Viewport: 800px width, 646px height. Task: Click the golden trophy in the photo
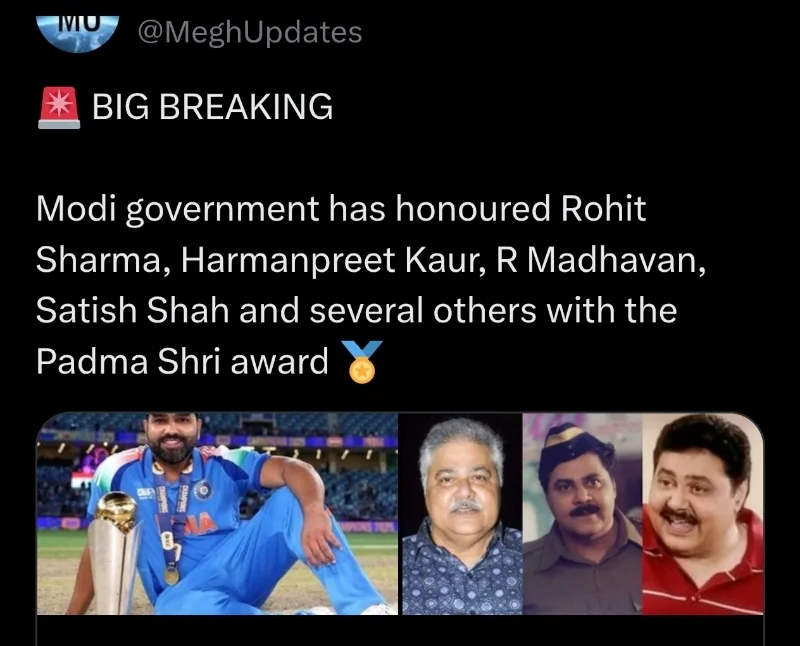115,553
